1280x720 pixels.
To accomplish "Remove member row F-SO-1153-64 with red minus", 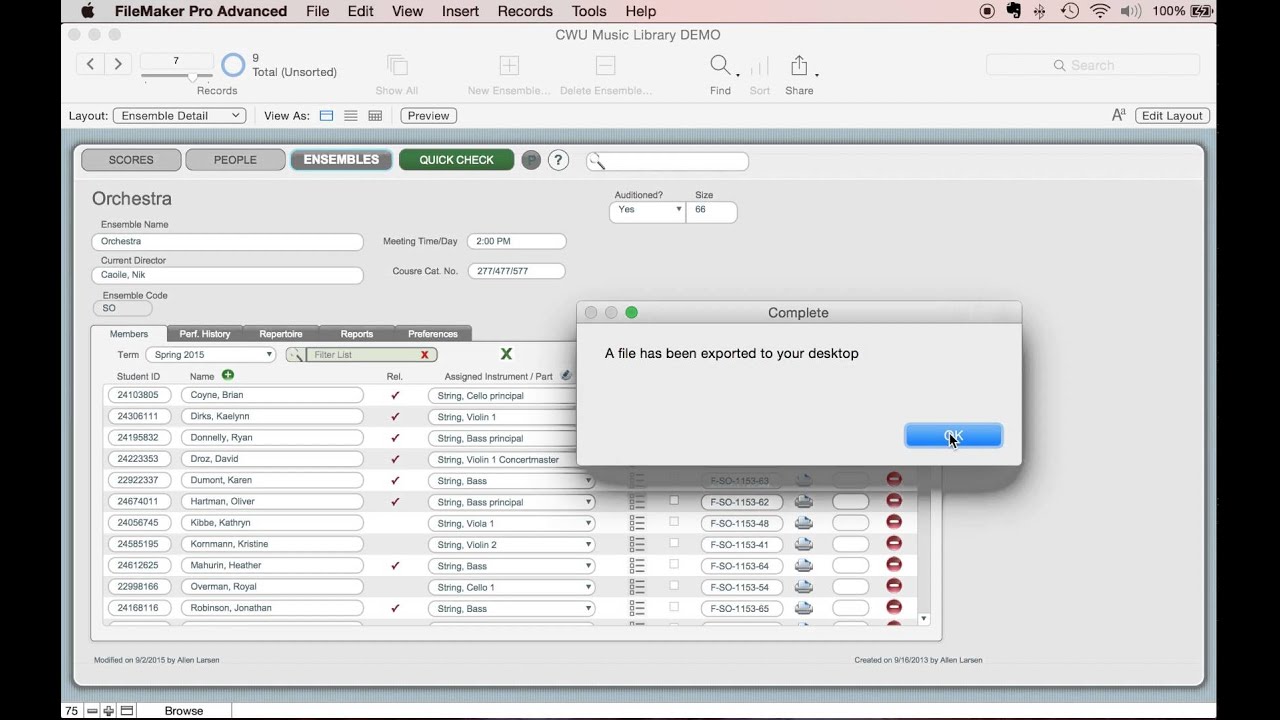I will point(894,565).
